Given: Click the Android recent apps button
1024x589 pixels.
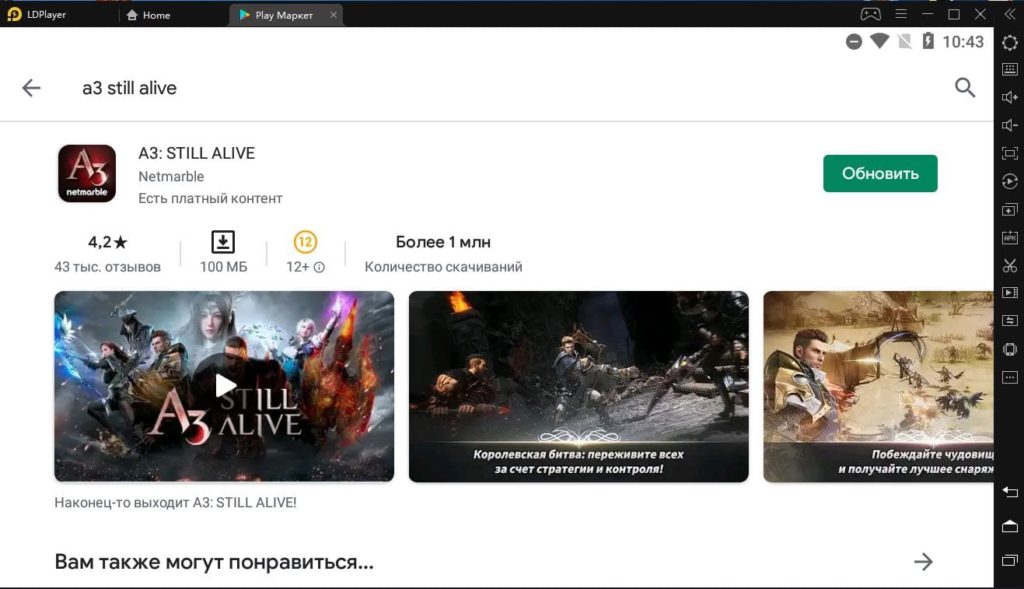Looking at the screenshot, I should (1010, 560).
